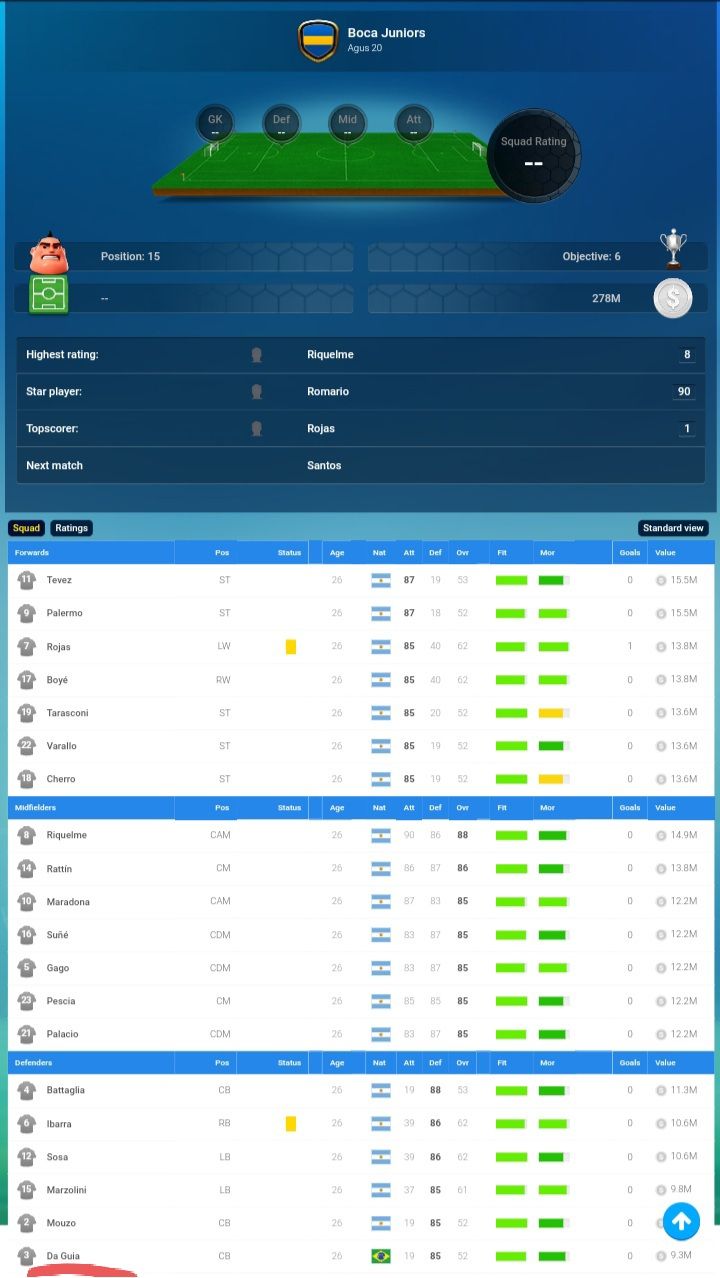Sort Midfielders table by Ovr column
The height and width of the screenshot is (1278, 720).
tap(462, 807)
